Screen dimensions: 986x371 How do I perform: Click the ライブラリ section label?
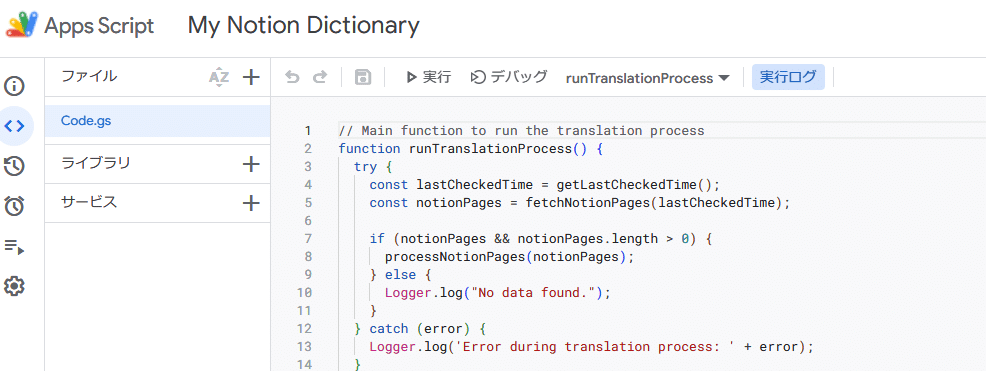pos(96,163)
